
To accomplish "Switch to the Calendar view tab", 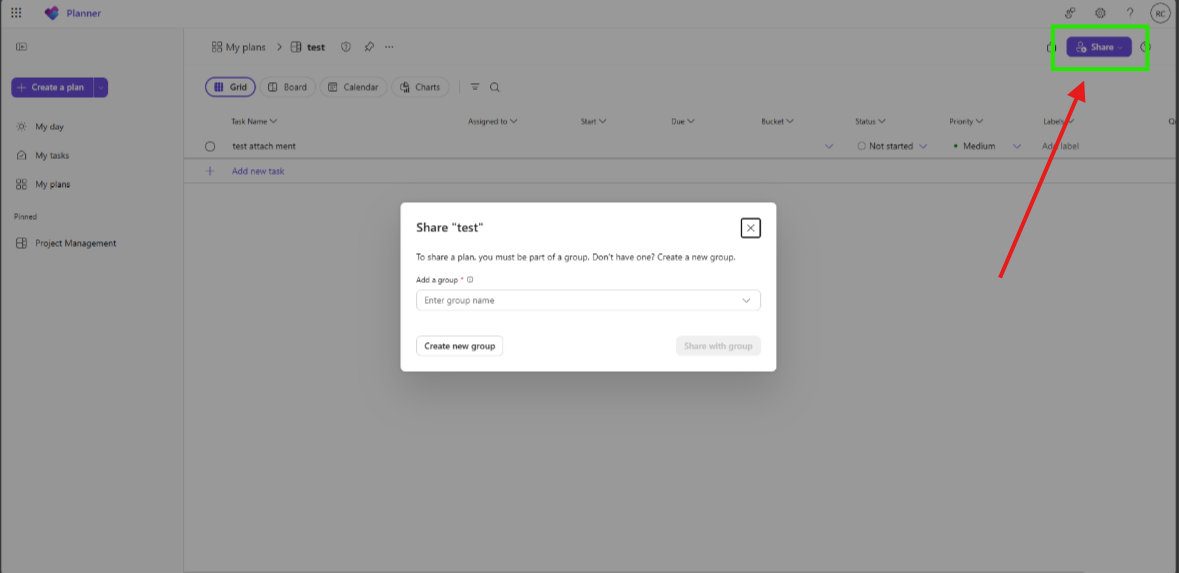I will coord(353,87).
